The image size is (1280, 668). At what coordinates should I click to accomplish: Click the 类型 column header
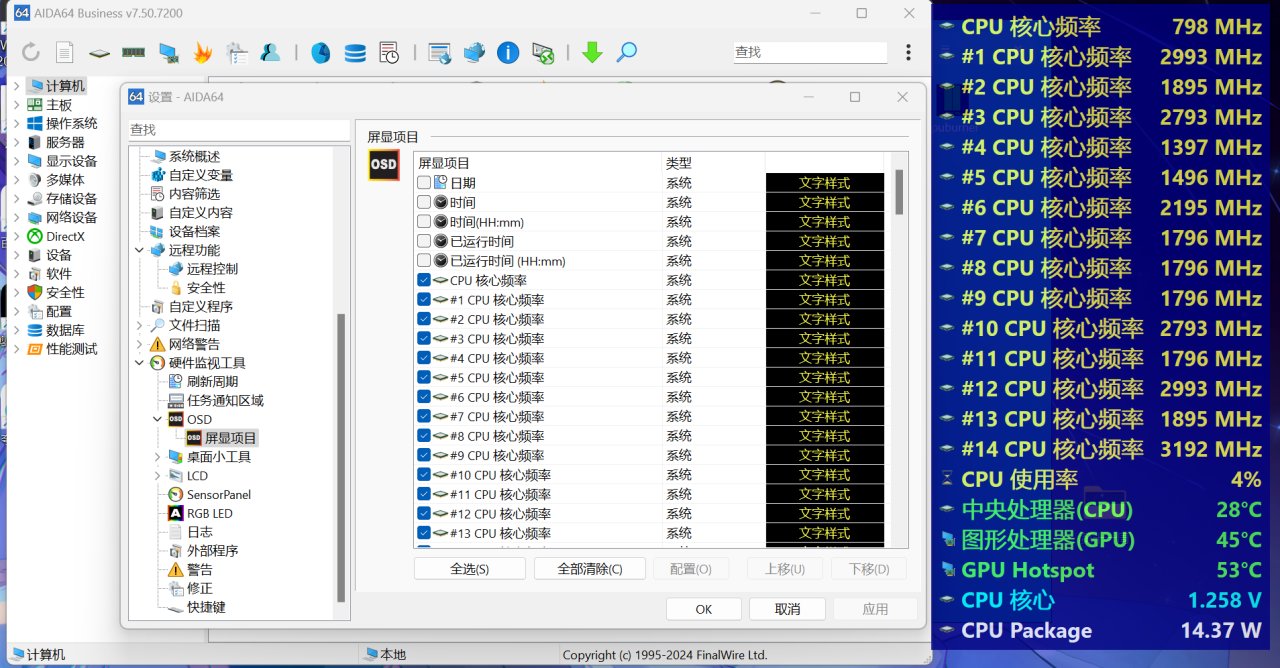click(x=713, y=163)
